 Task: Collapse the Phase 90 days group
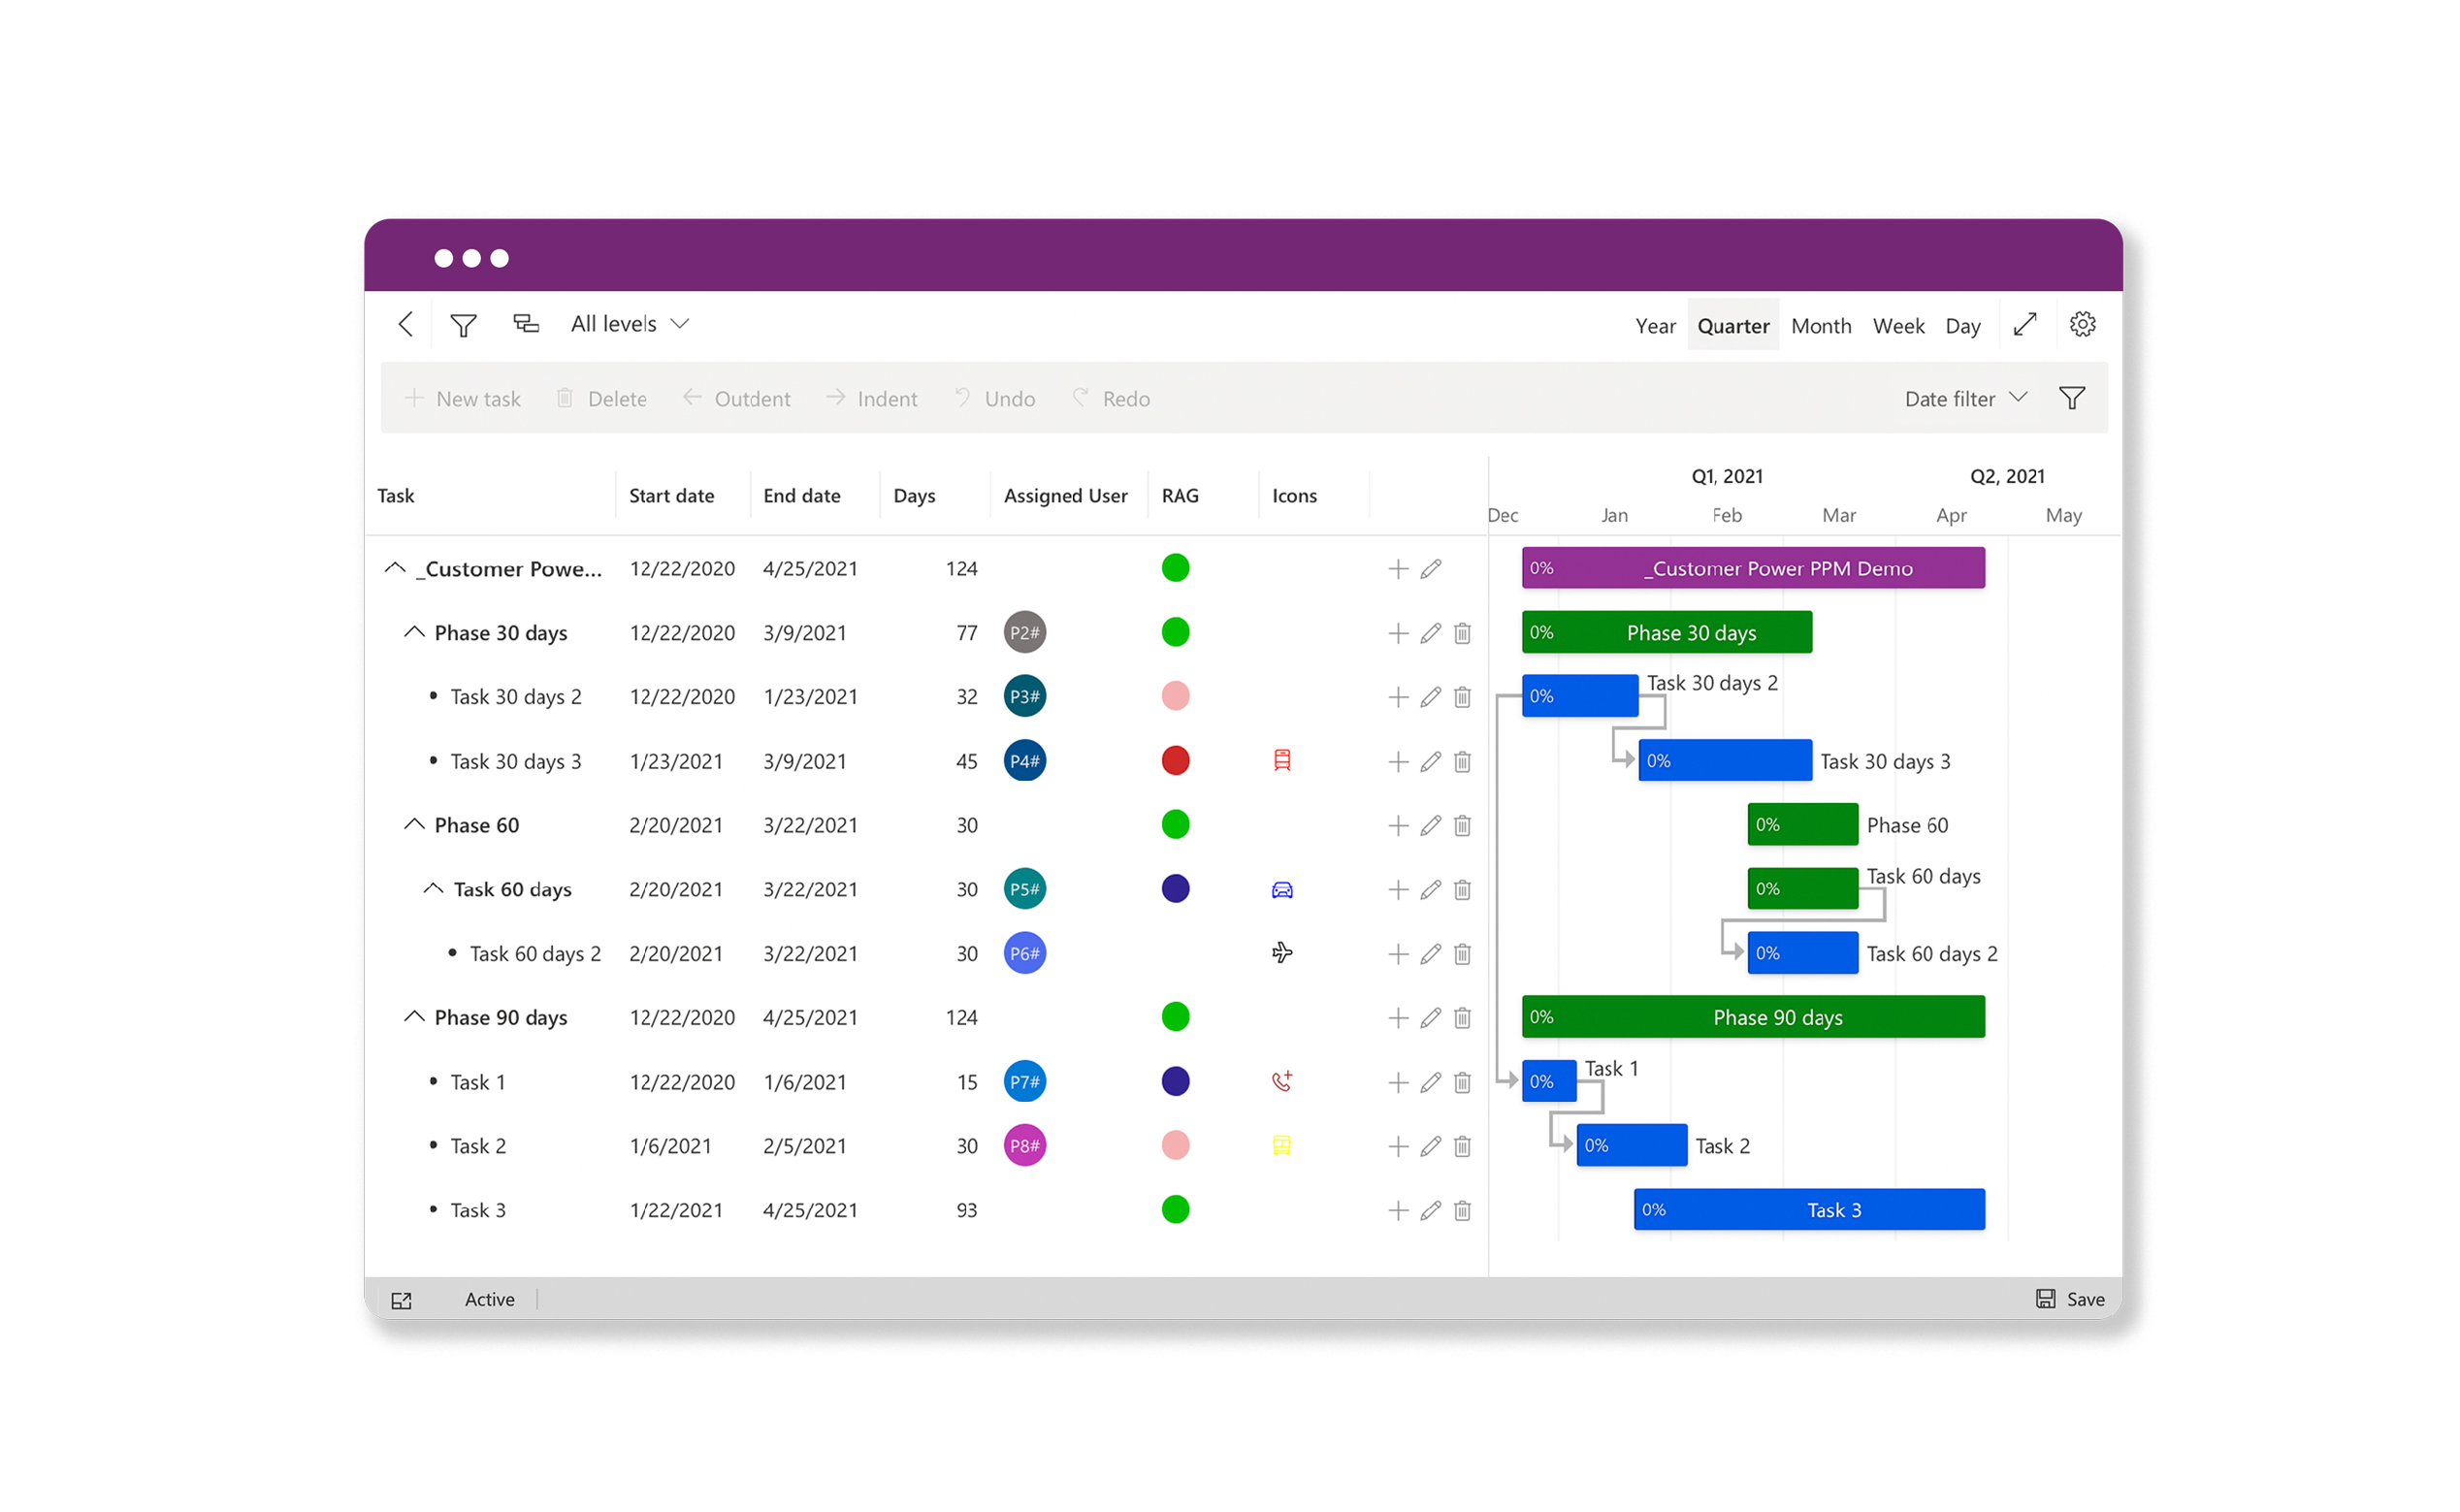tap(414, 1017)
